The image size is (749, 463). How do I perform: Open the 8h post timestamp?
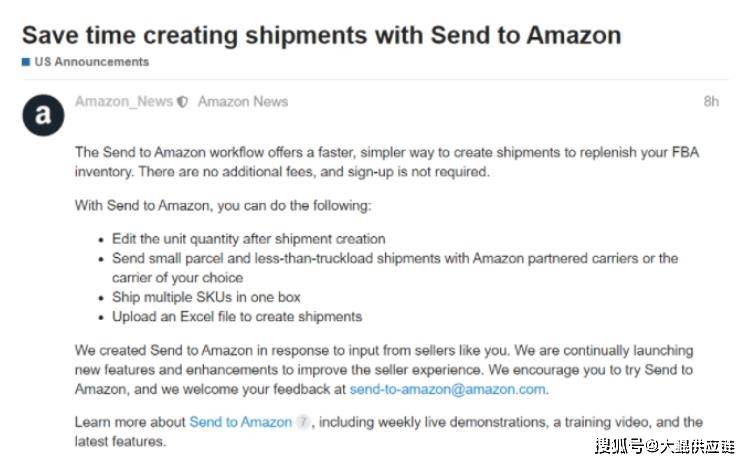(x=711, y=101)
